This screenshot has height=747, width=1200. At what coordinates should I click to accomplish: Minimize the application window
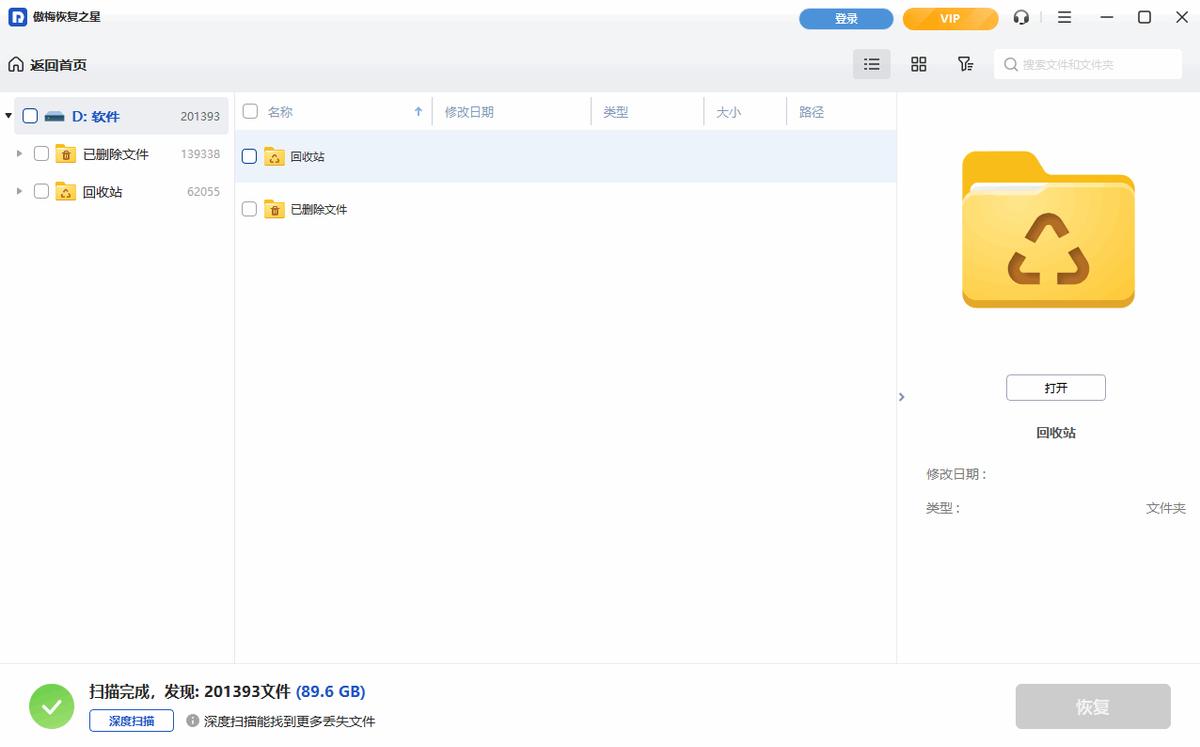pos(1106,18)
